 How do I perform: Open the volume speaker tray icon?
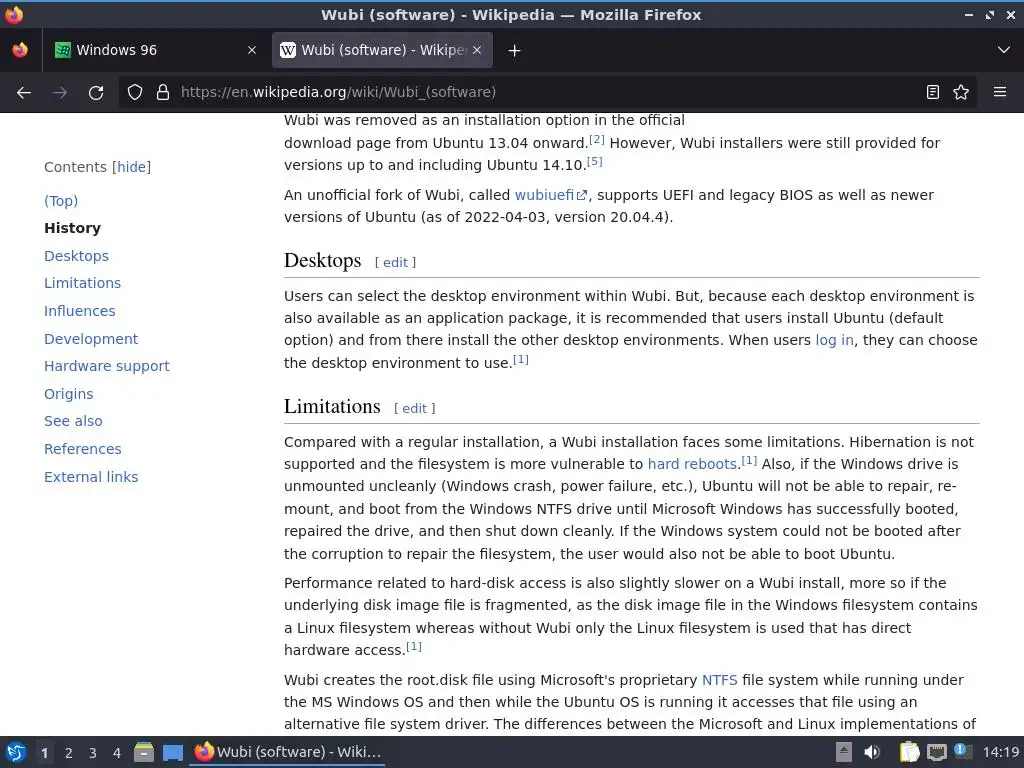(x=872, y=752)
